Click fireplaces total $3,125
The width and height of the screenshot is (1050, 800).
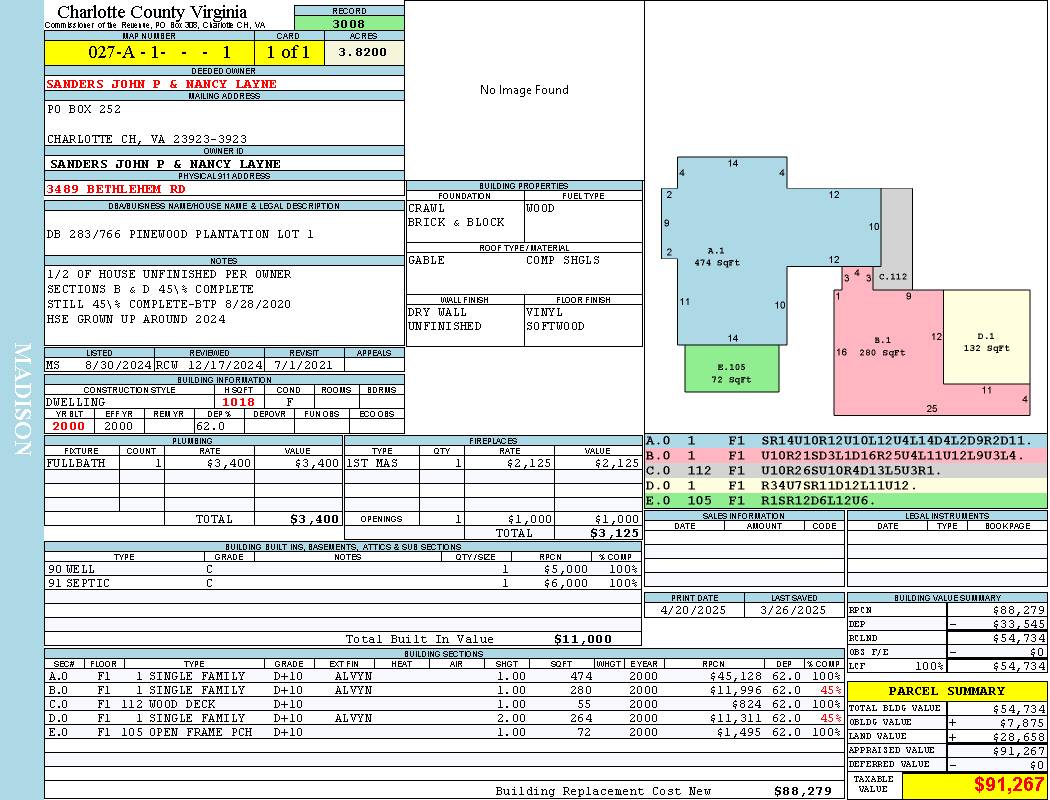(x=615, y=533)
